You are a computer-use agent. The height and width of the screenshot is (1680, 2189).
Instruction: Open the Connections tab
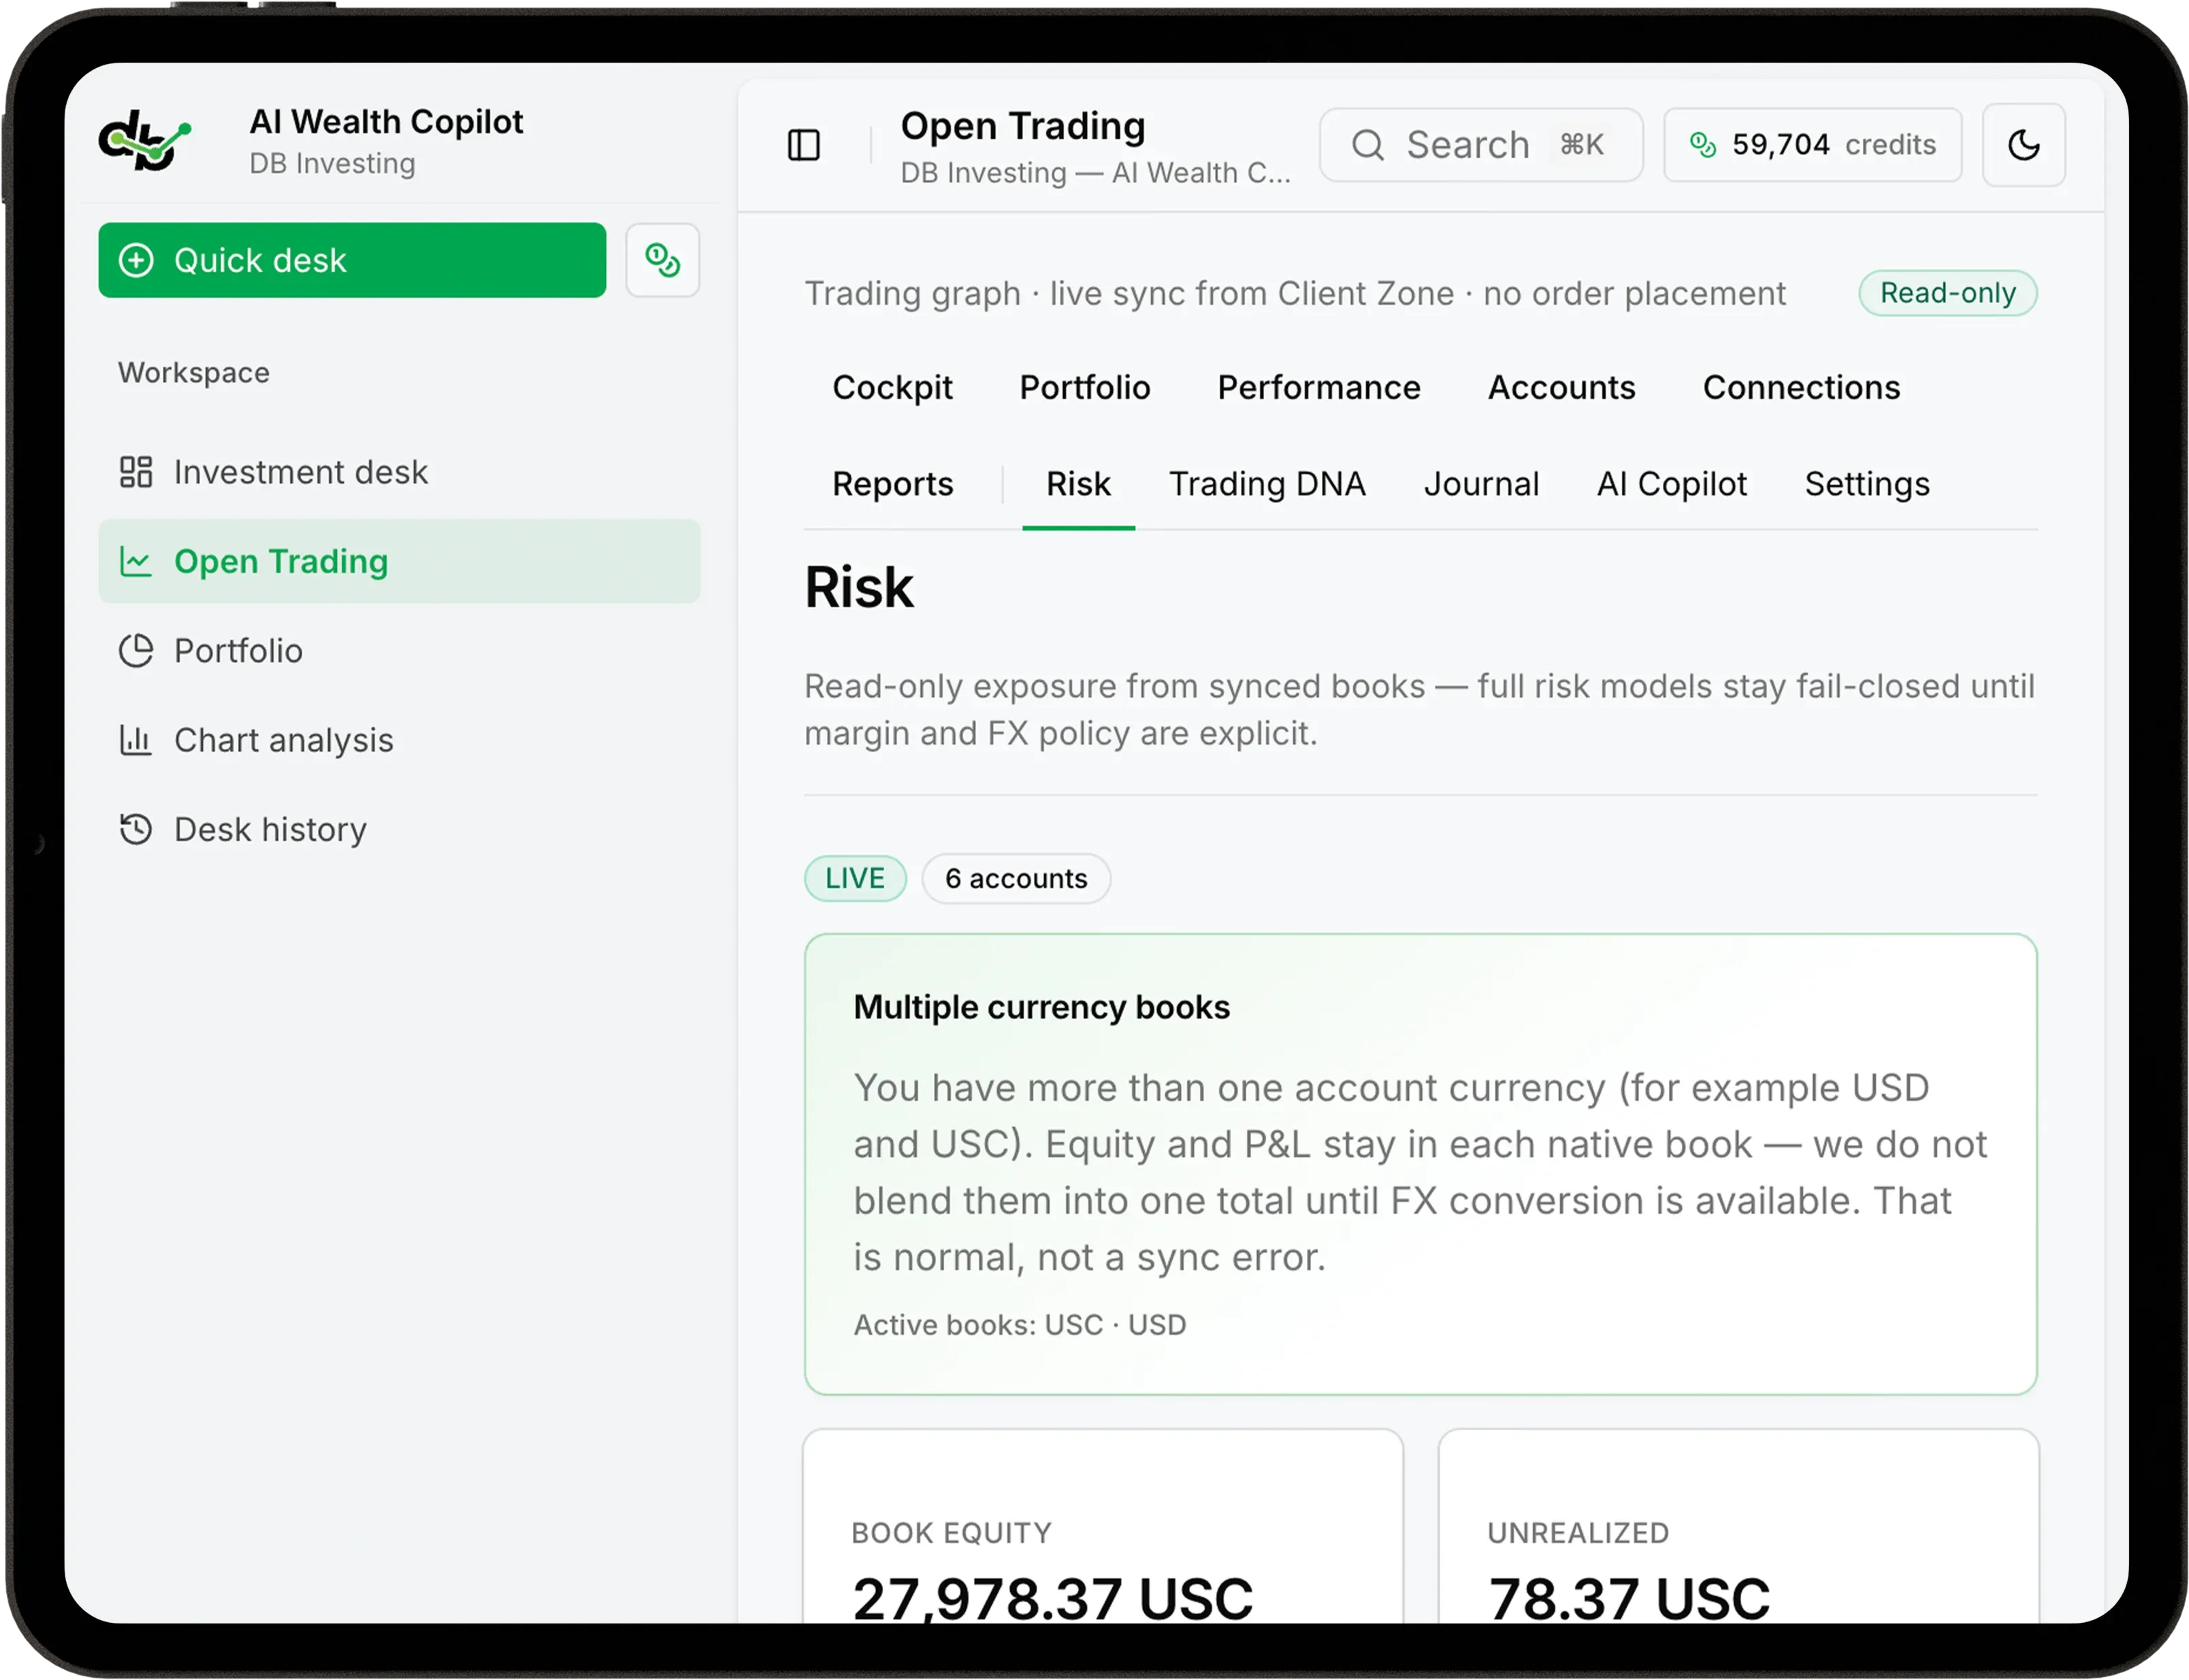pos(1801,388)
